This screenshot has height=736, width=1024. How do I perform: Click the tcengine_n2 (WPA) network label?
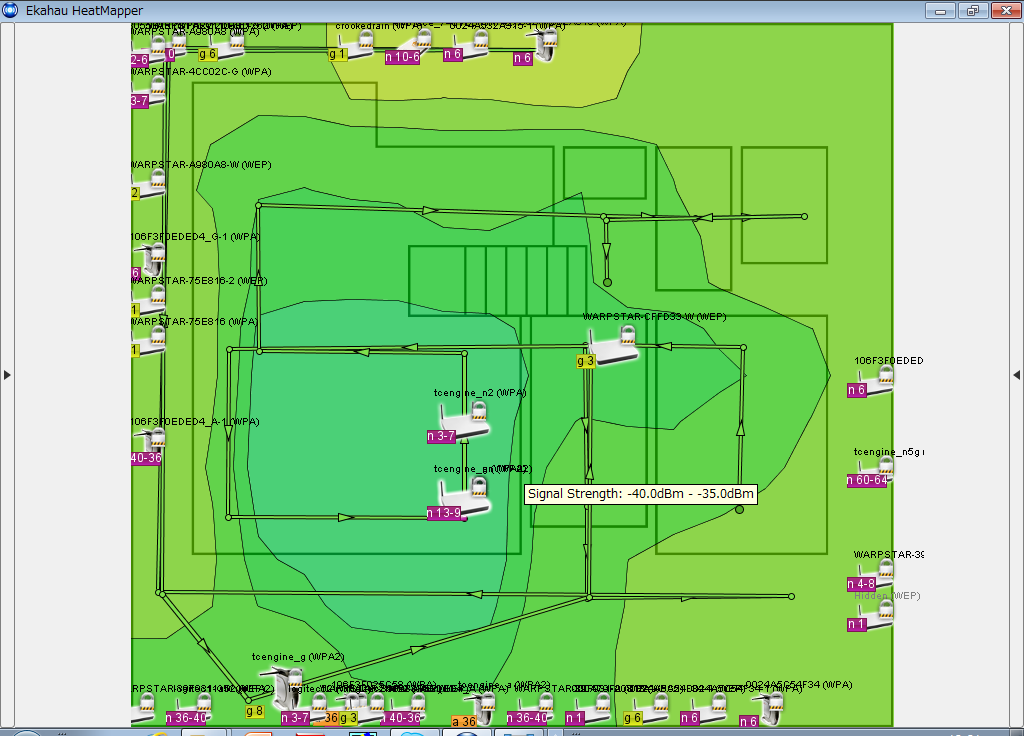coord(480,392)
